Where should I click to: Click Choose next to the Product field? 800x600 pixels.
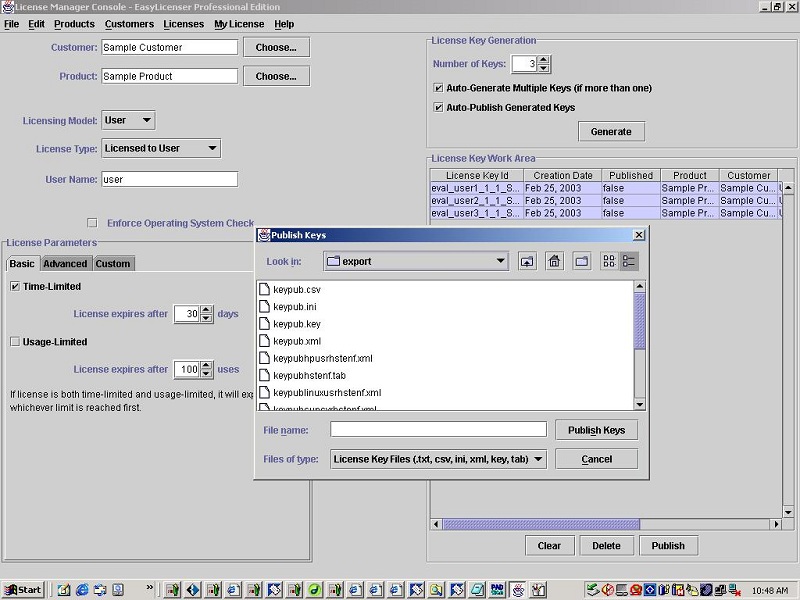[x=276, y=77]
